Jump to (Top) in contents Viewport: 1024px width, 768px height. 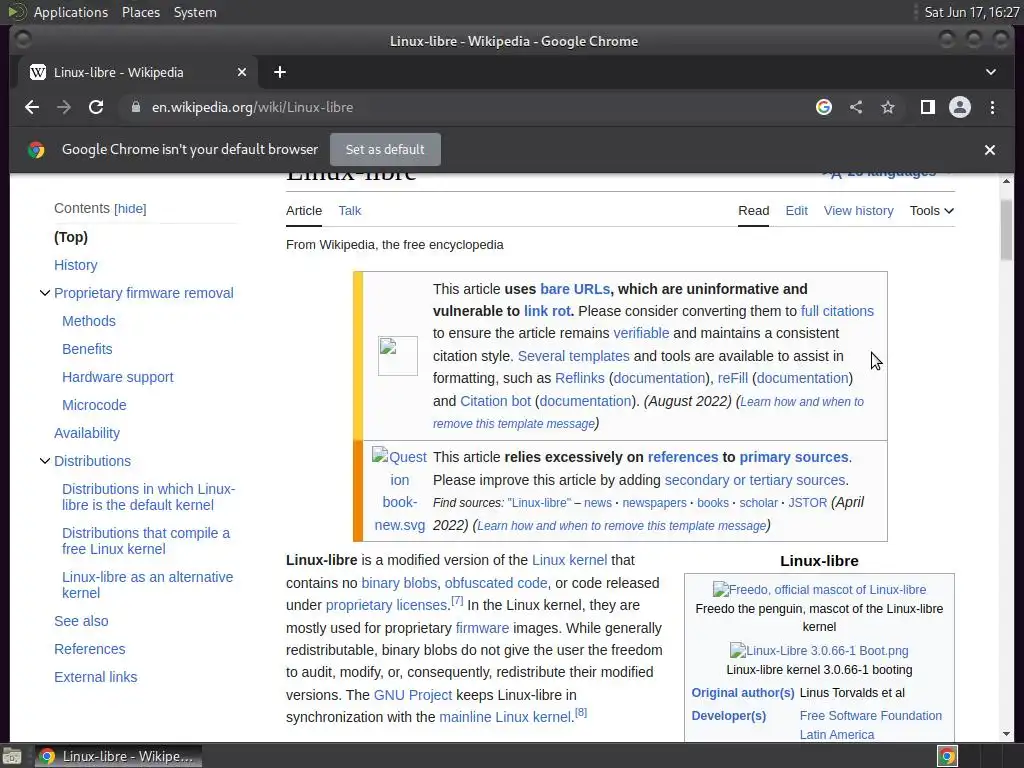click(x=71, y=237)
